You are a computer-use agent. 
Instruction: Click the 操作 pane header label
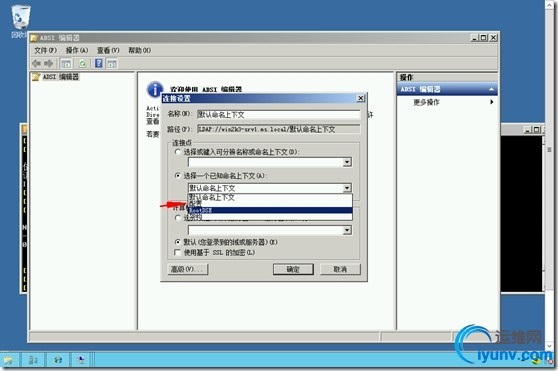click(x=406, y=77)
